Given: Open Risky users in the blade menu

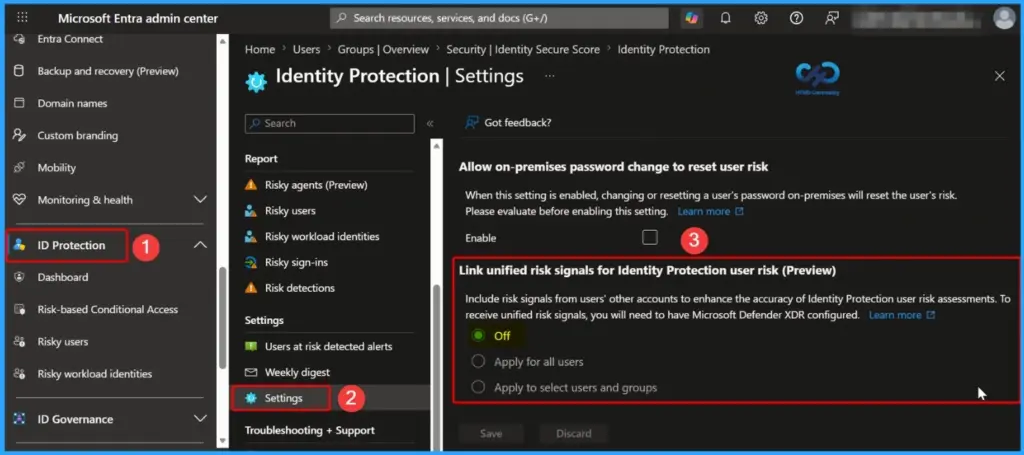Looking at the screenshot, I should click(x=290, y=211).
